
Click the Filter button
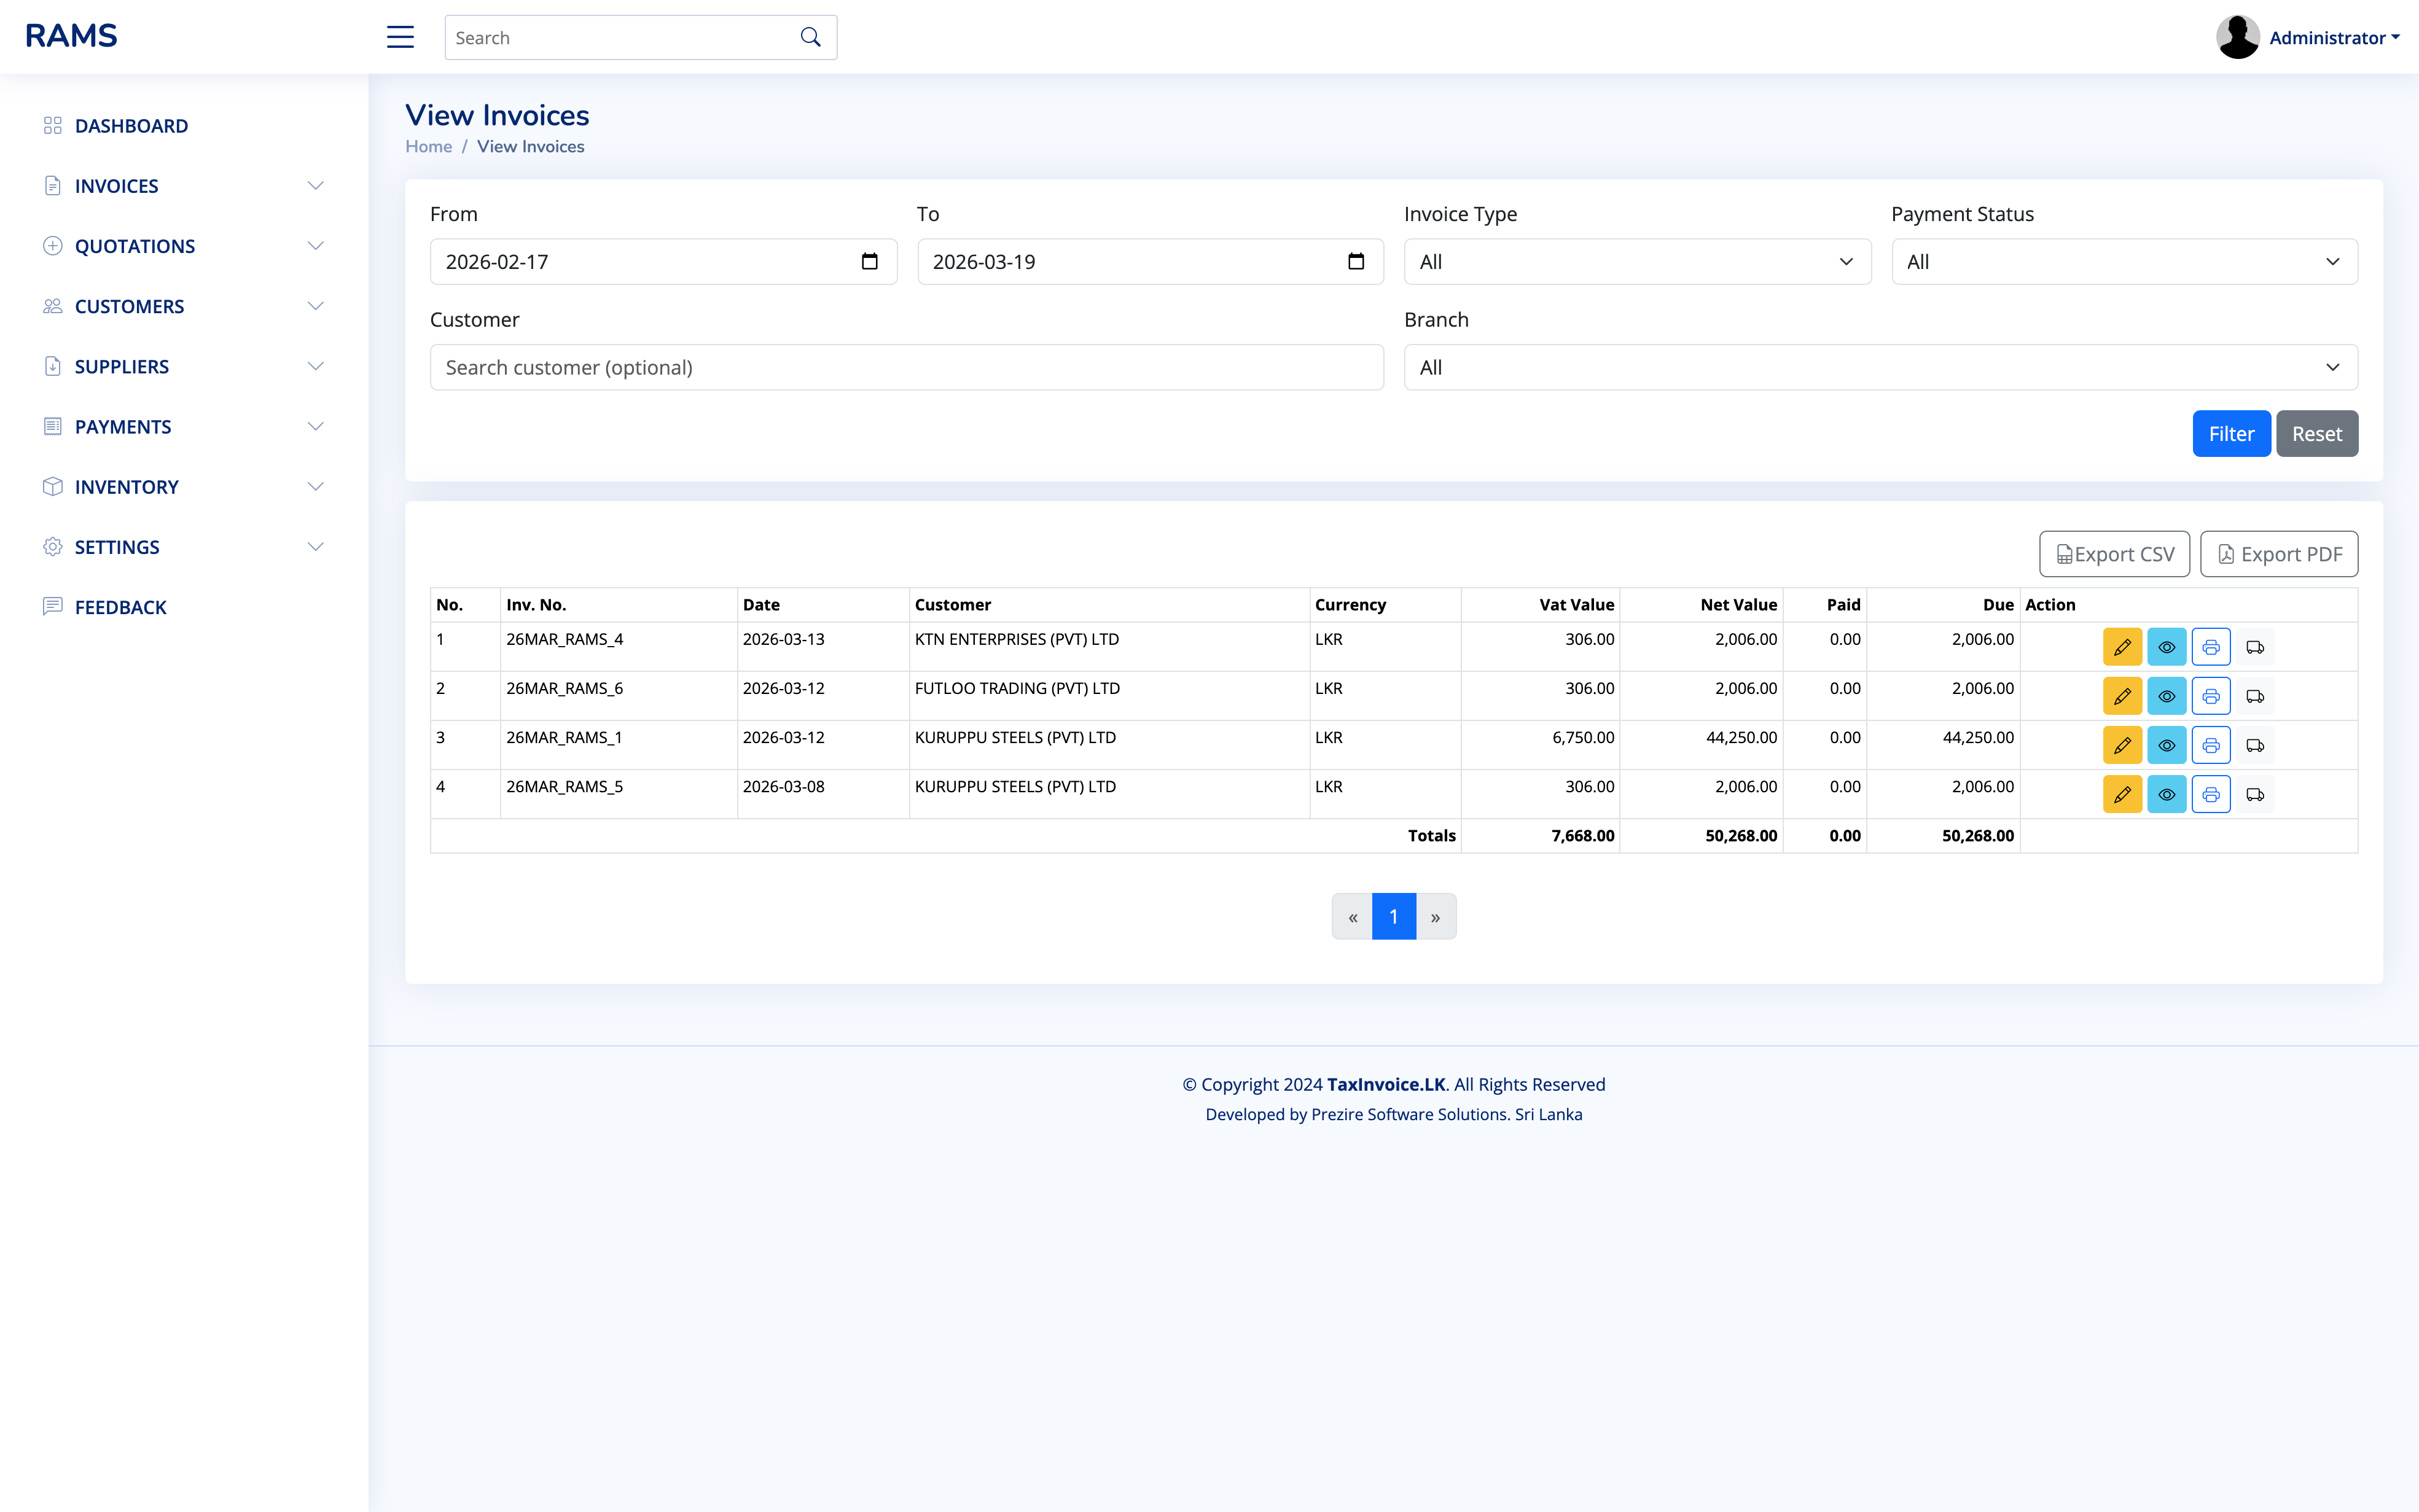click(x=2231, y=433)
